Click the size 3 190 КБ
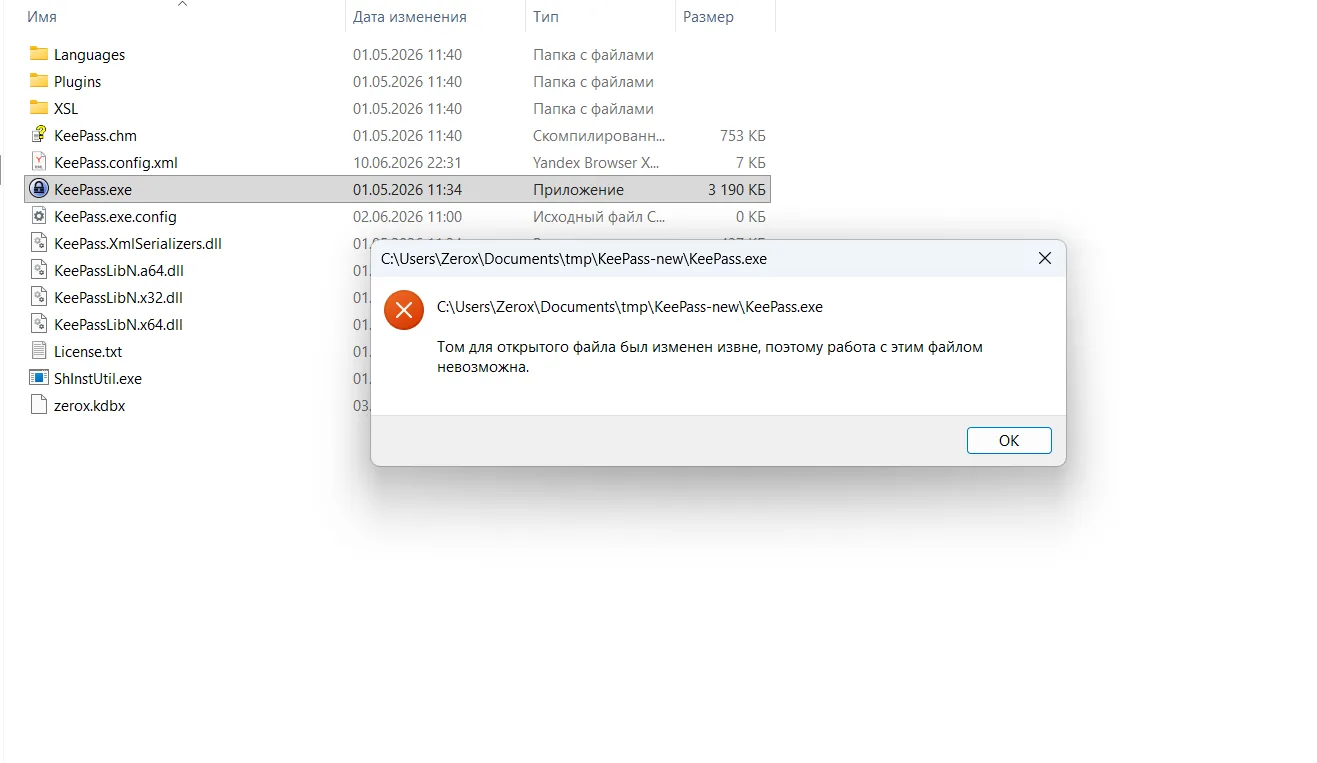 coord(736,190)
